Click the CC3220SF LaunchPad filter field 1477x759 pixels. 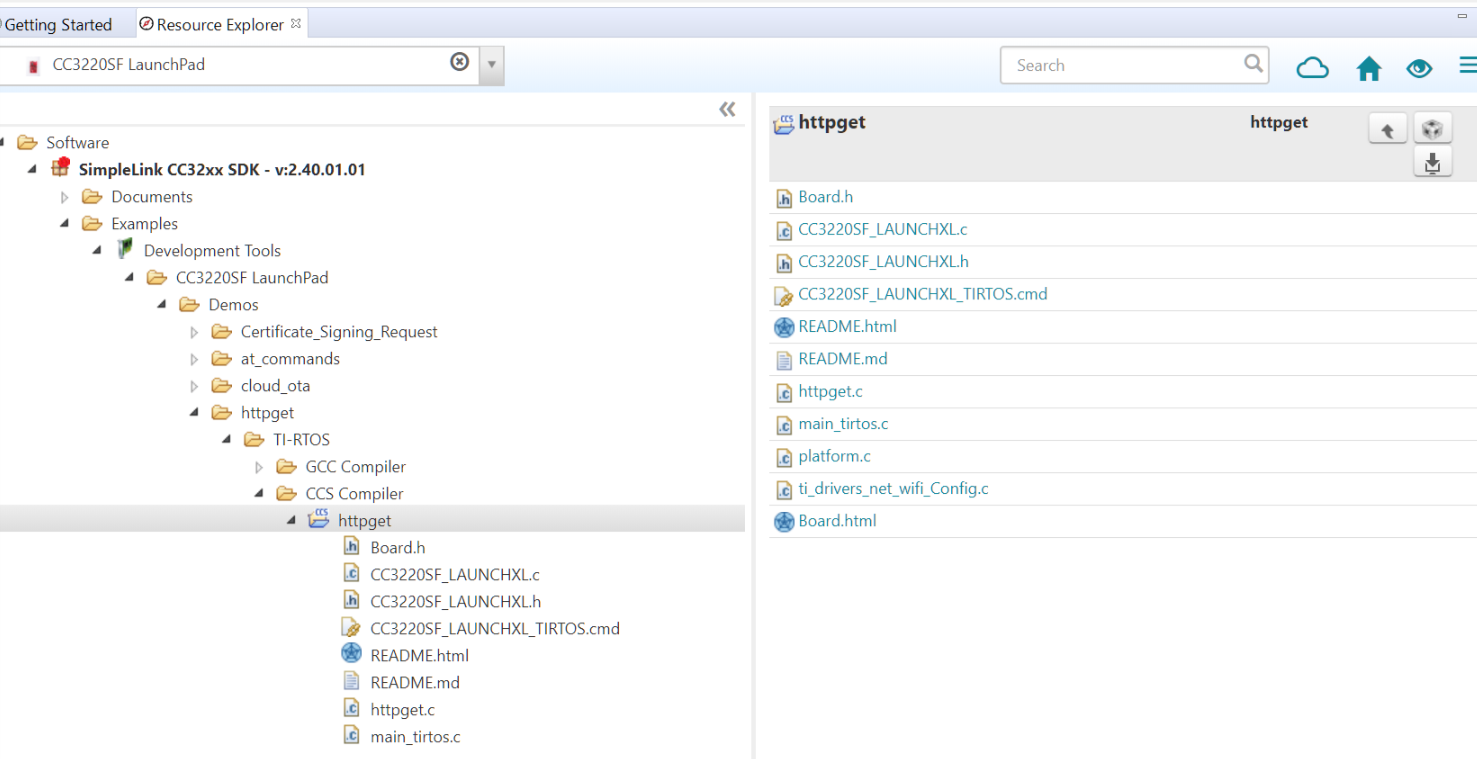(x=240, y=65)
